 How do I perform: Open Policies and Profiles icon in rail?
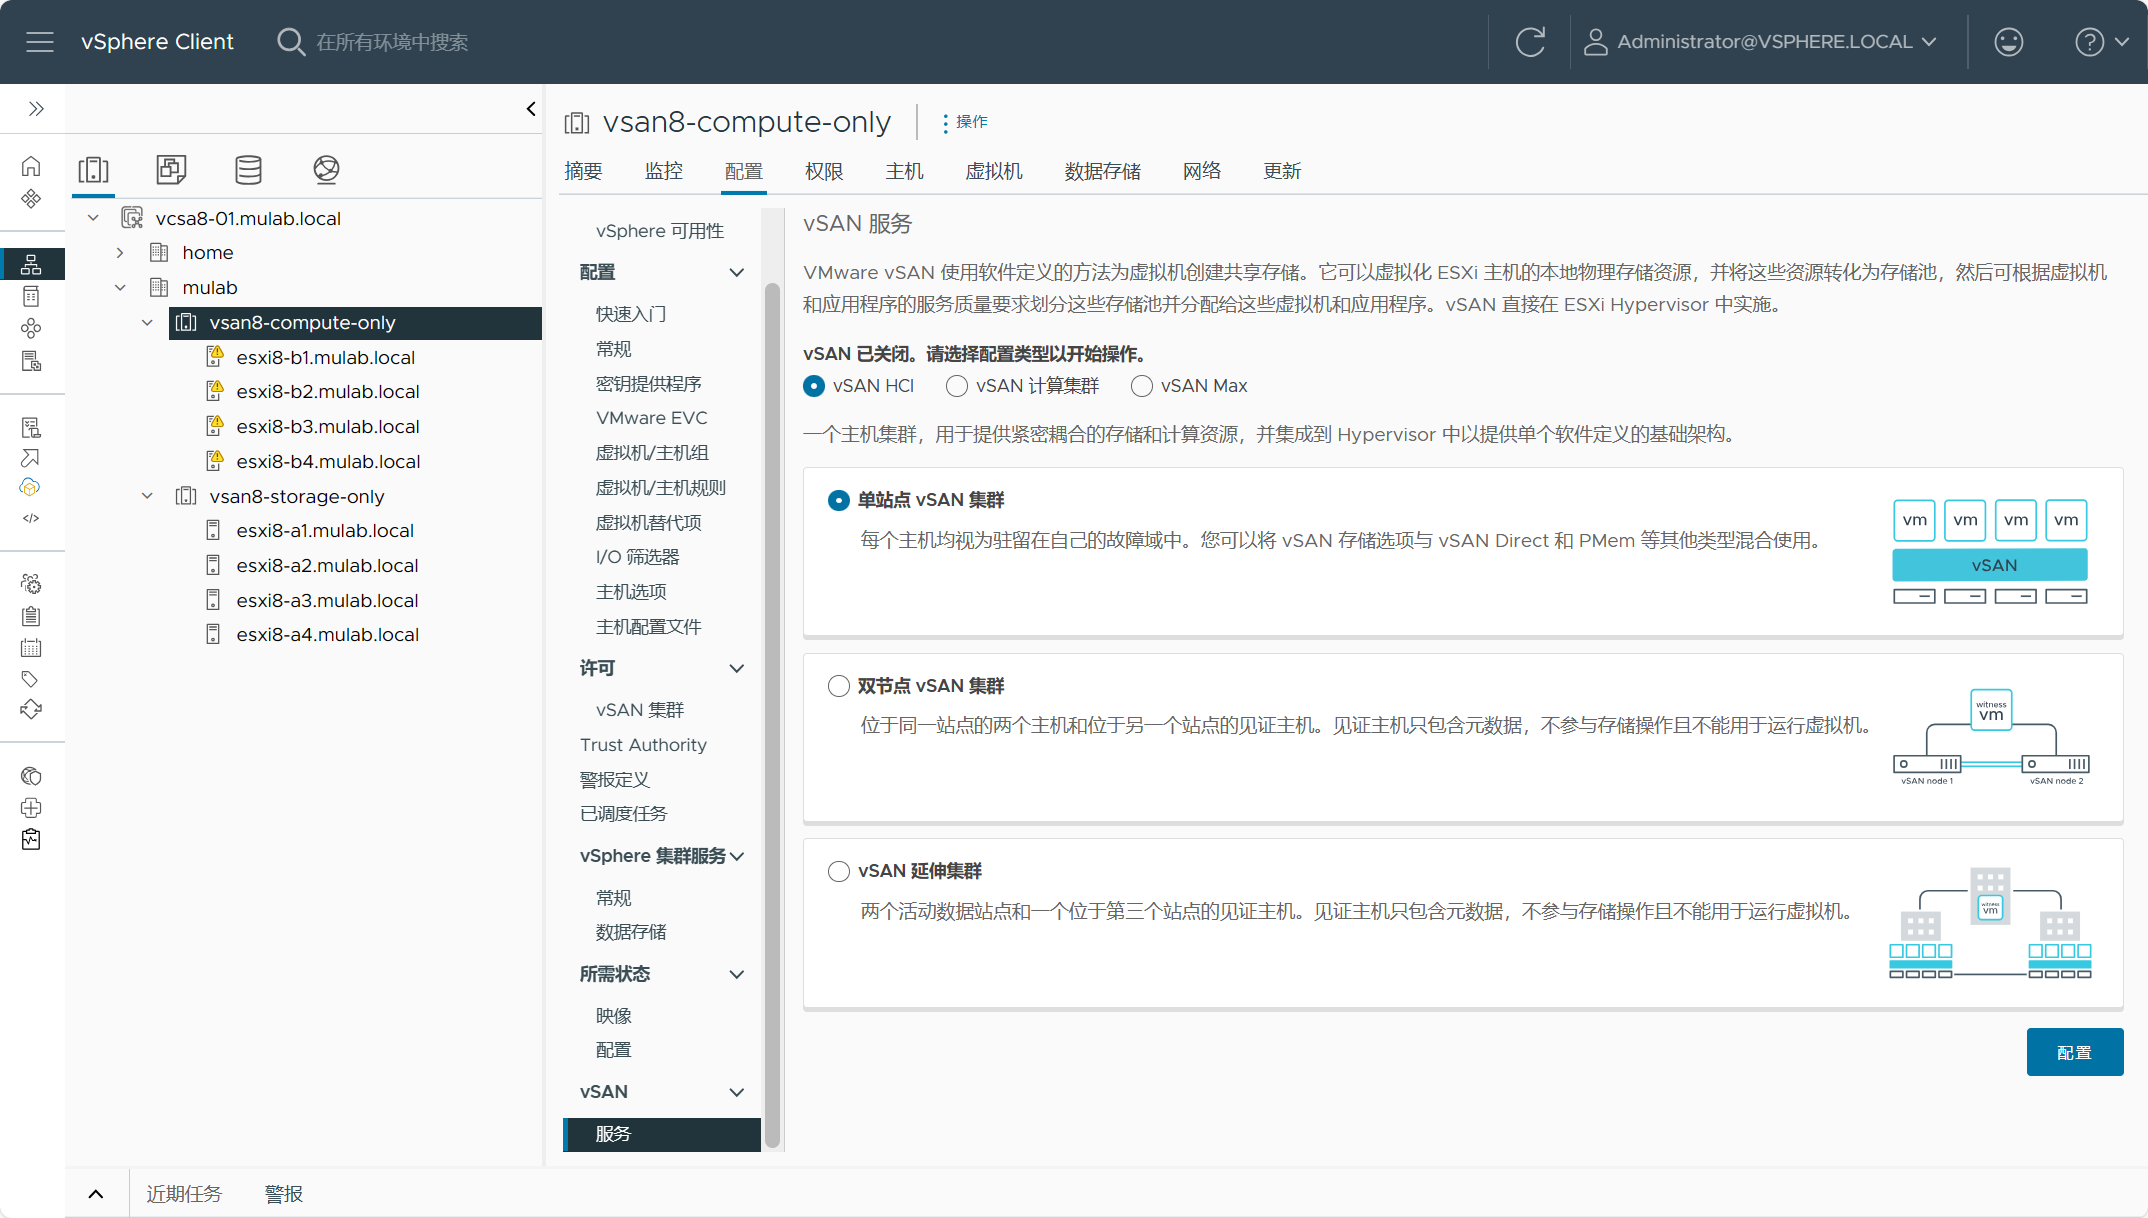click(x=31, y=427)
